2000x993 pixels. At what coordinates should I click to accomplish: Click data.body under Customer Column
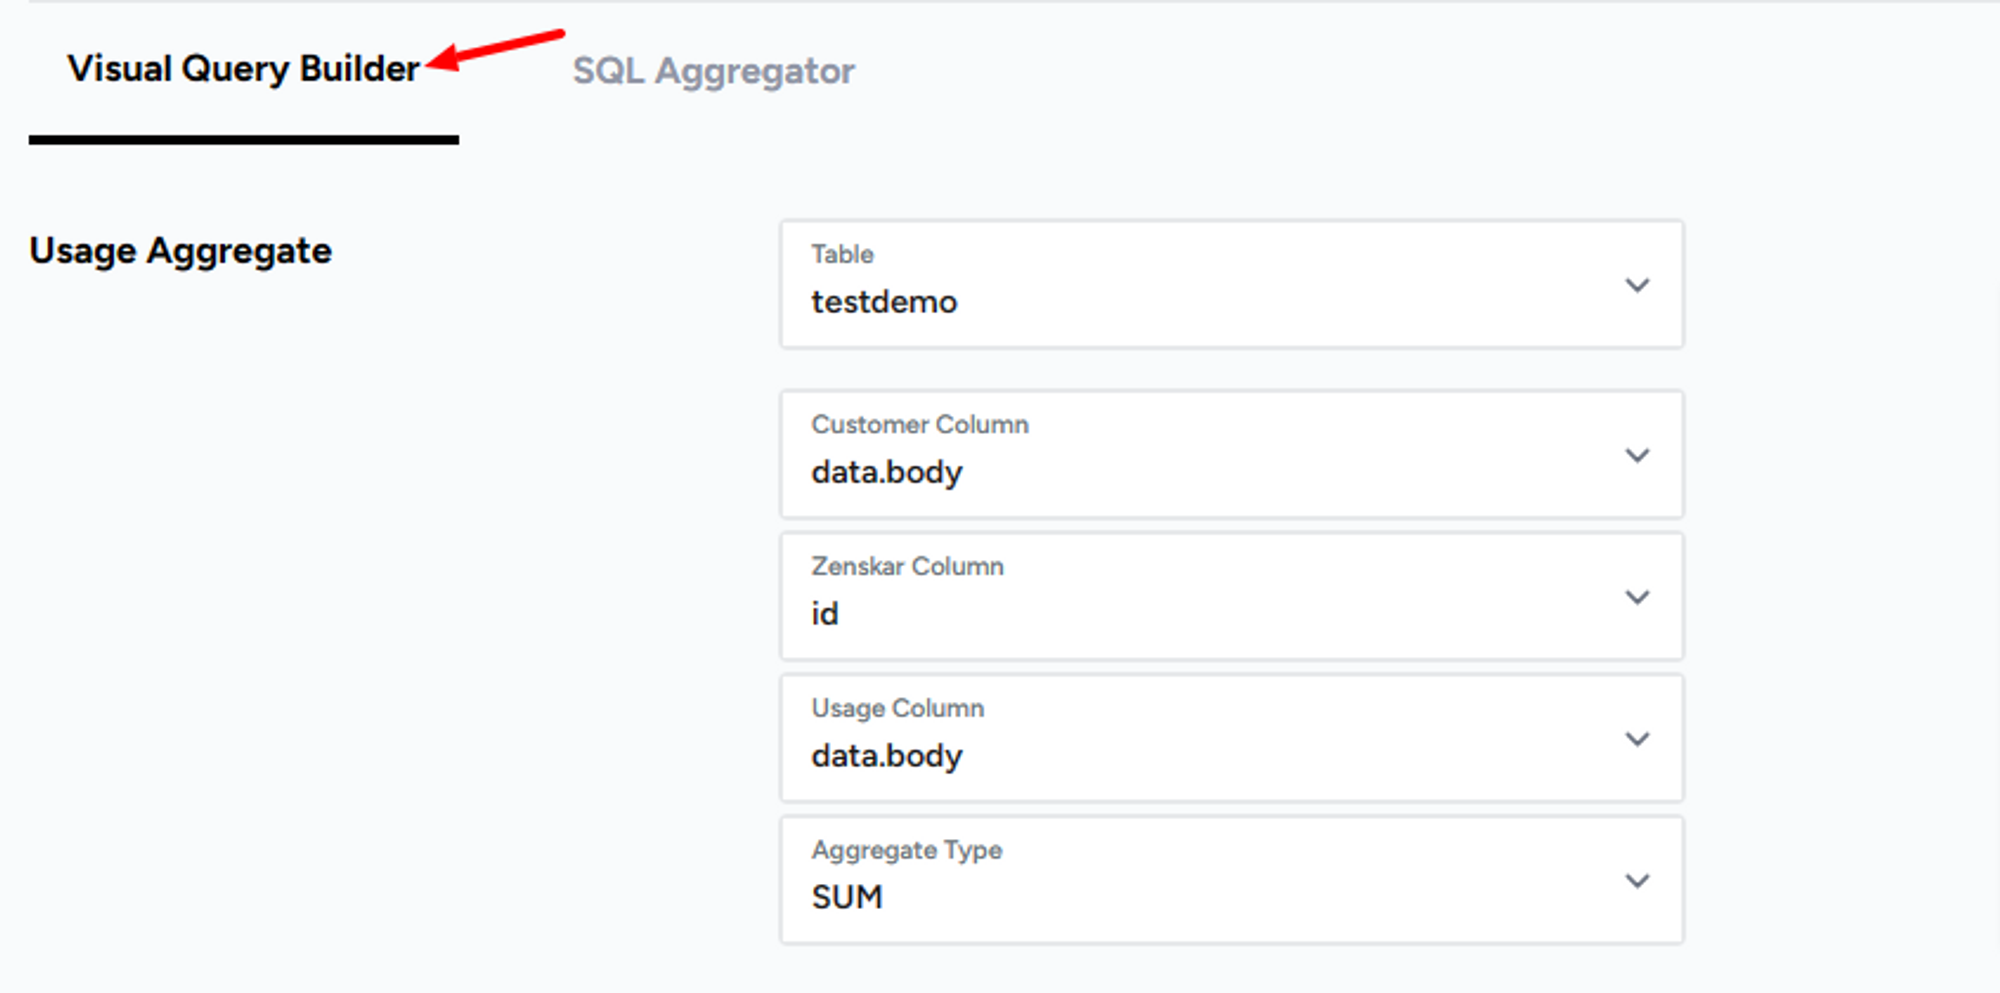[x=887, y=472]
